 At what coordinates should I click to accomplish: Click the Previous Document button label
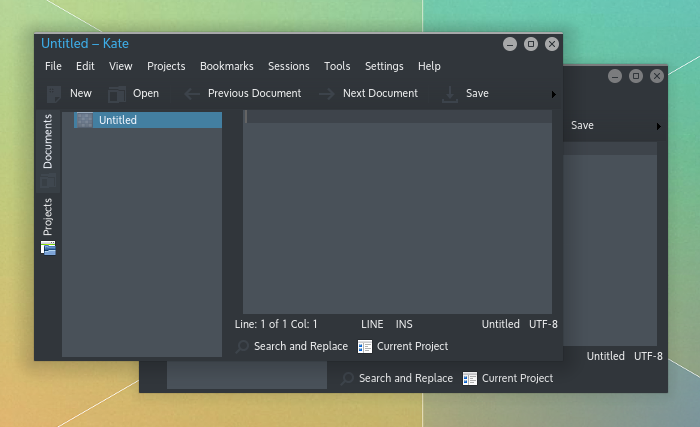(x=254, y=93)
